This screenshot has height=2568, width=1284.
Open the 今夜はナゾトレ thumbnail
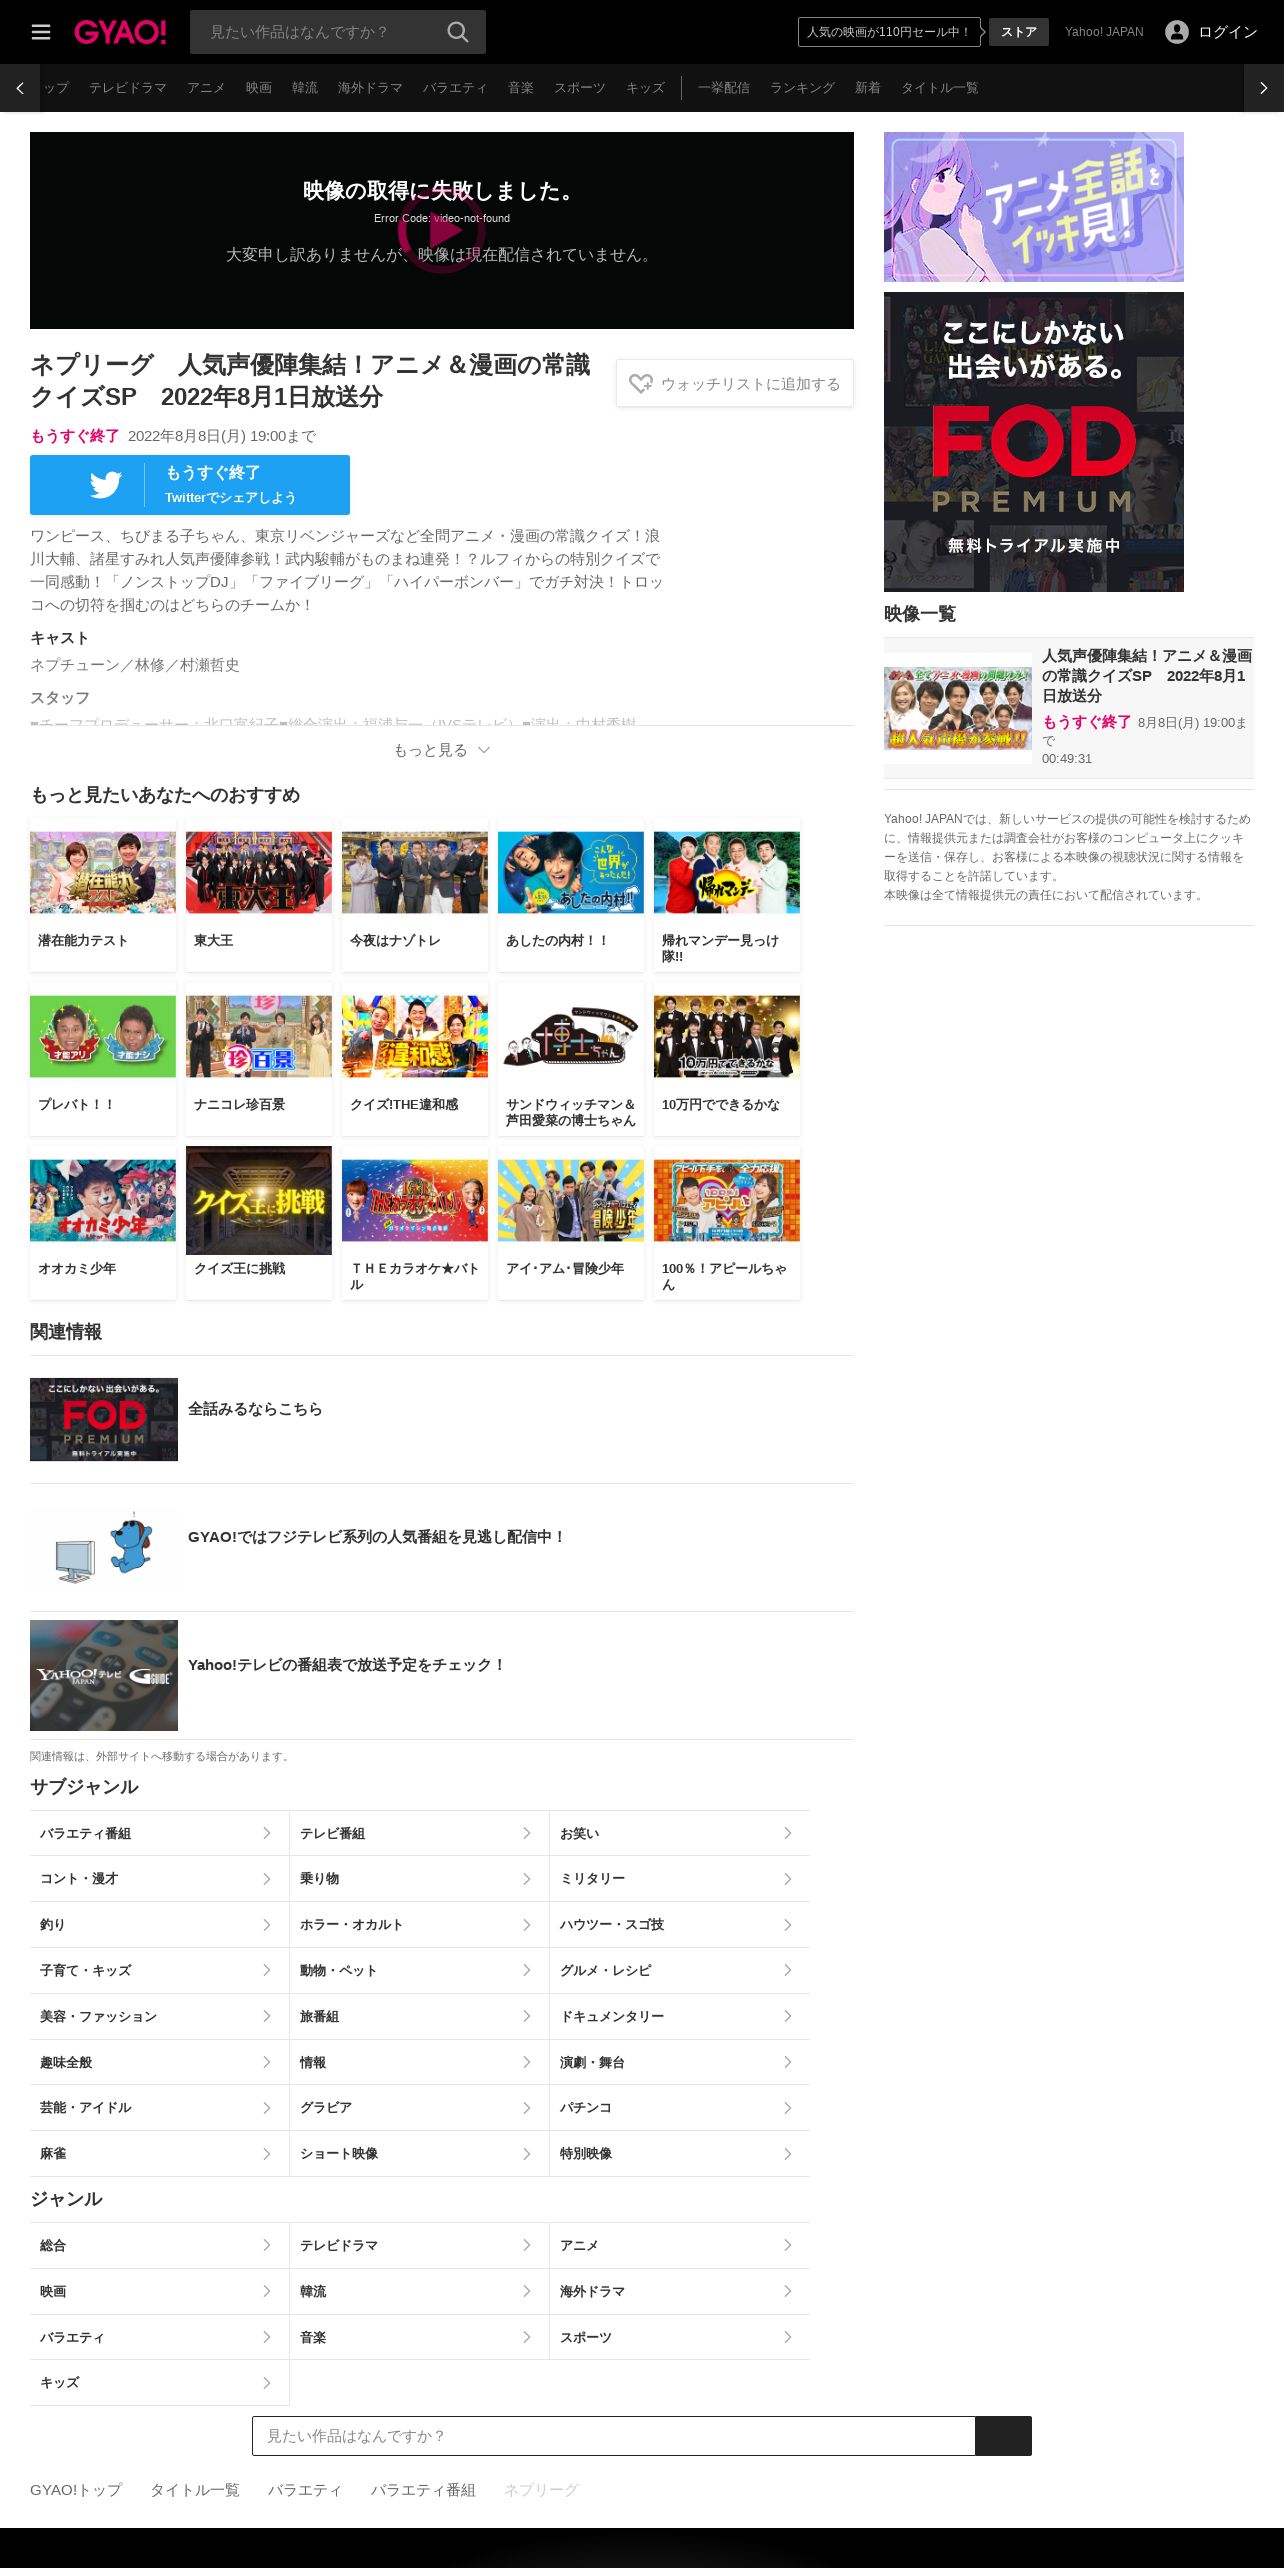tap(415, 873)
